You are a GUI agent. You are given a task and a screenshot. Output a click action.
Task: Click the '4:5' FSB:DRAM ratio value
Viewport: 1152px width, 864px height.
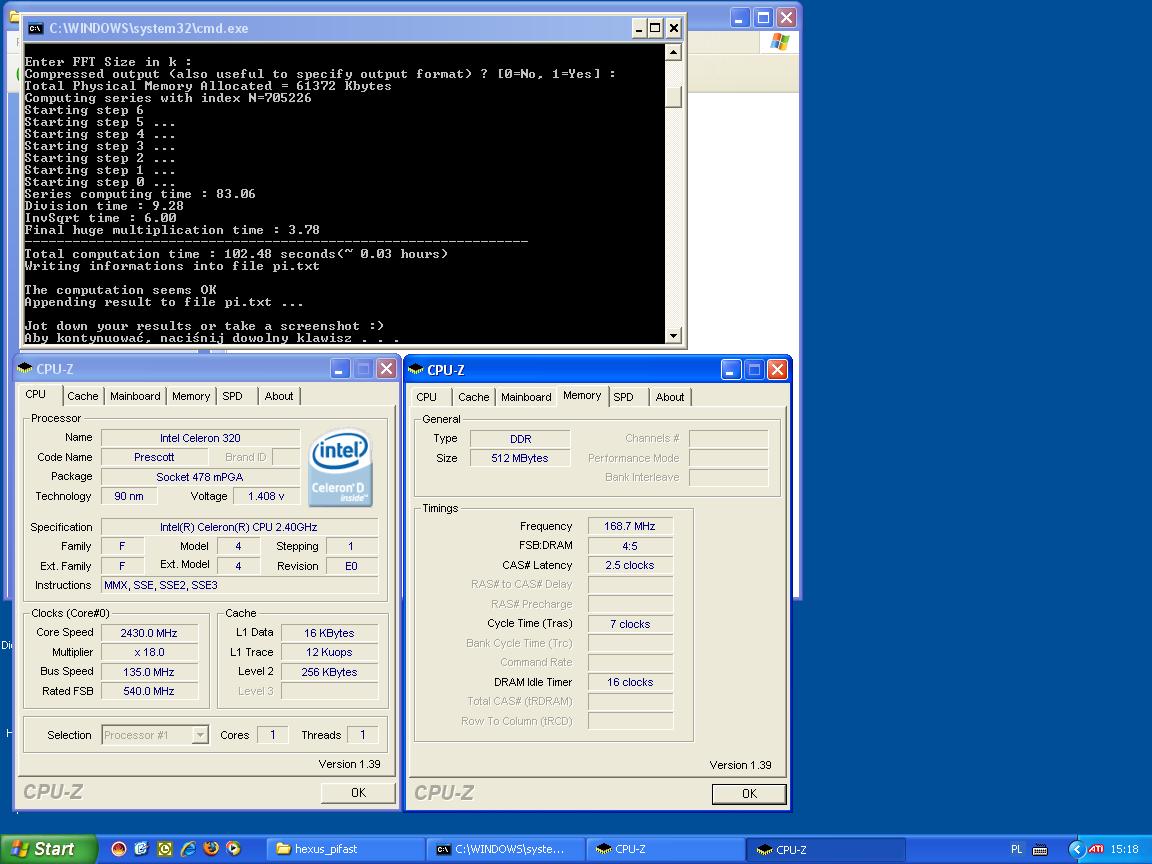click(x=630, y=546)
